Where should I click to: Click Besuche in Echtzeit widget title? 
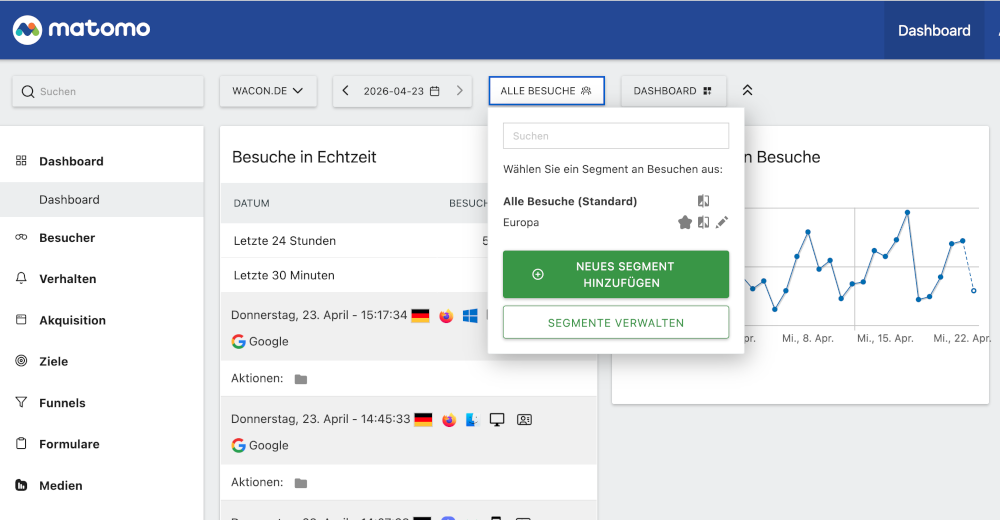304,157
